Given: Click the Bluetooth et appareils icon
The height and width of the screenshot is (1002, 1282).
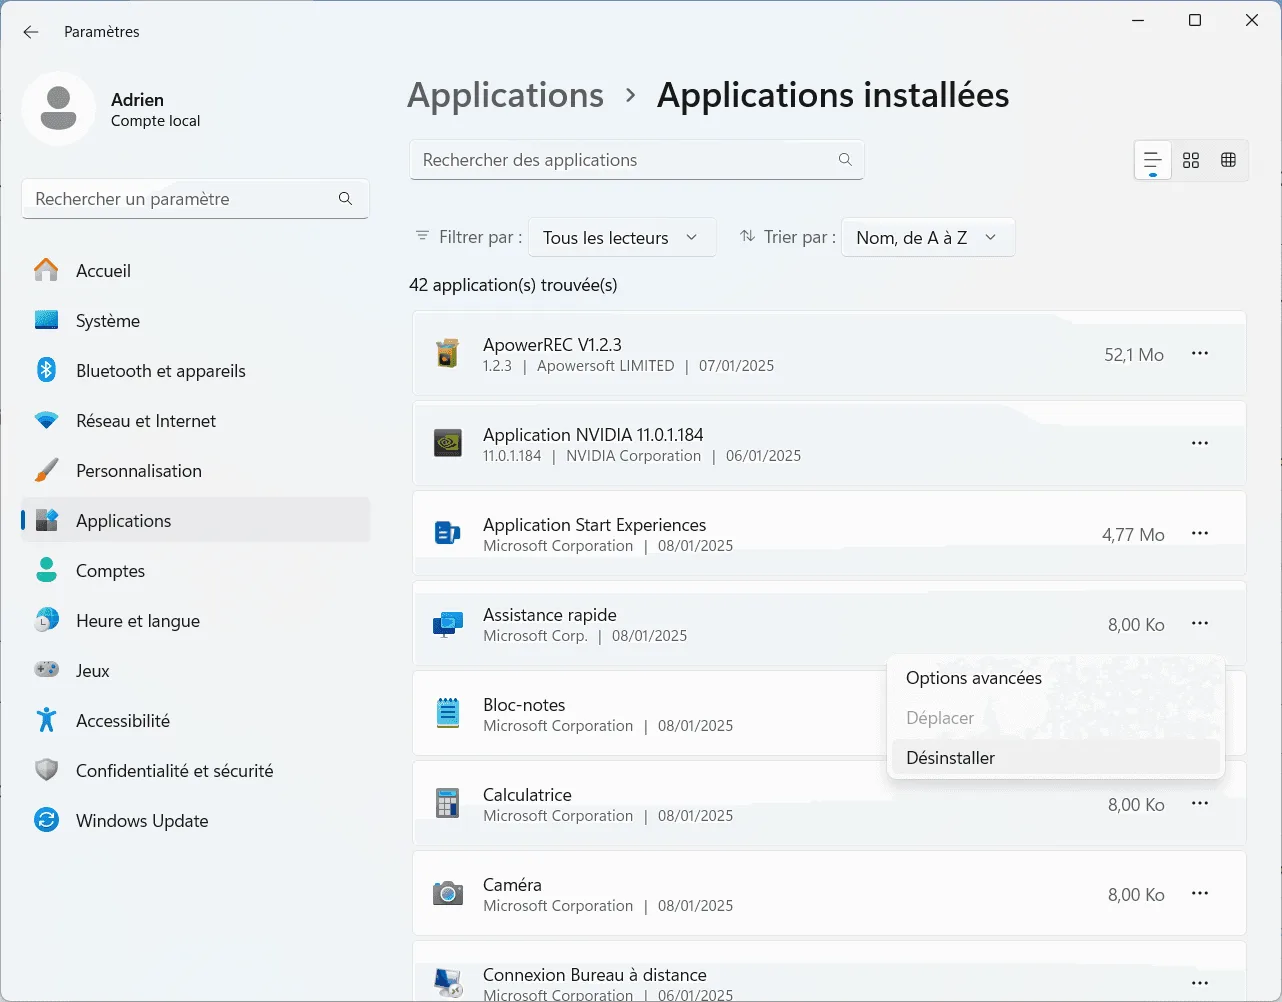Looking at the screenshot, I should click(x=47, y=370).
